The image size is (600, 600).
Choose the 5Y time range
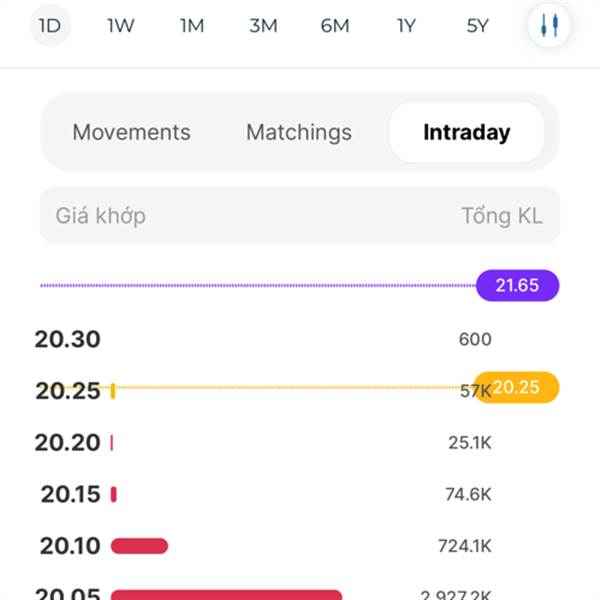coord(478,26)
